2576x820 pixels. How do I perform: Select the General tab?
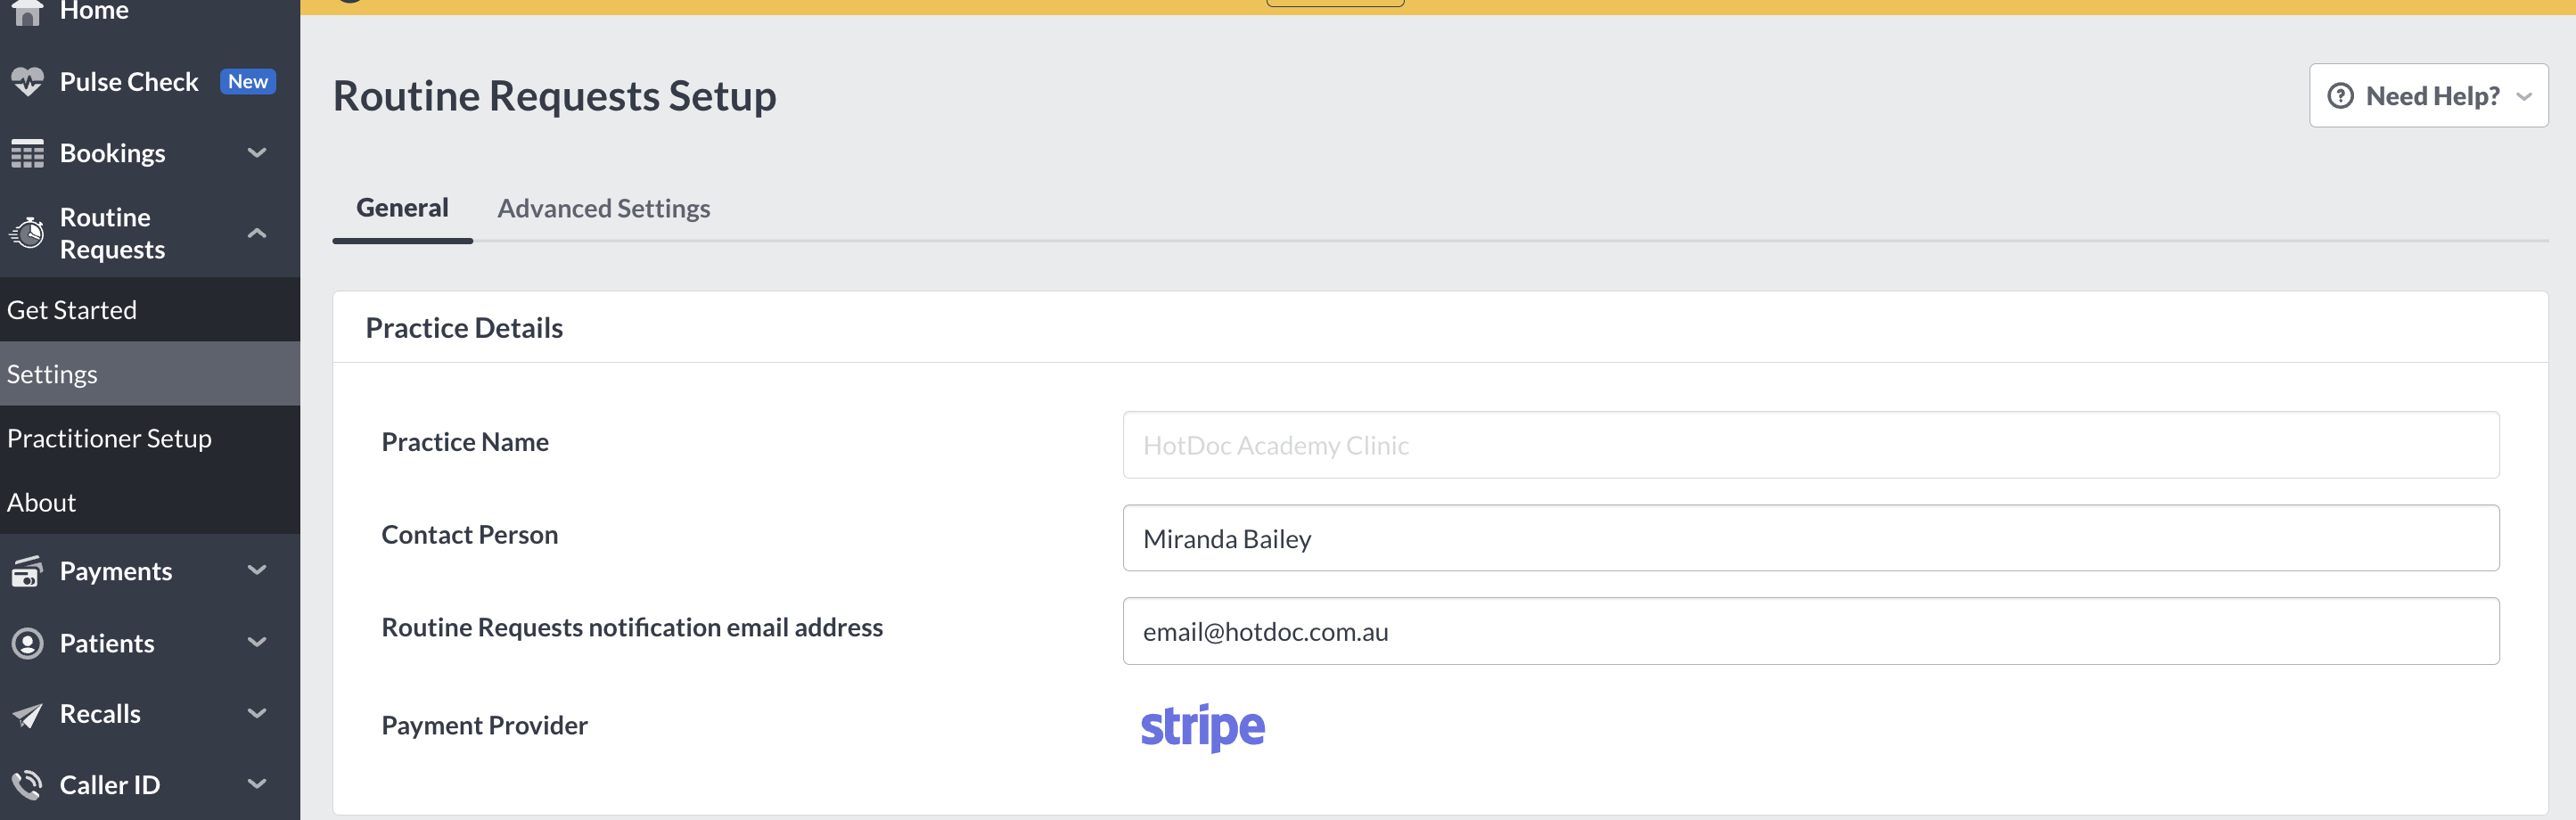point(402,207)
